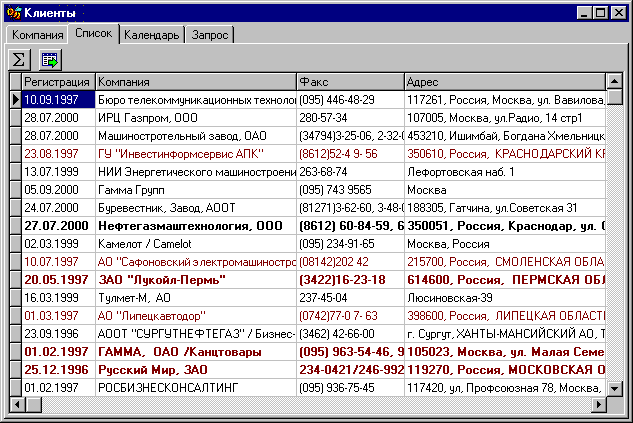
Task: Select date cell 16.03.1999
Action: point(59,298)
